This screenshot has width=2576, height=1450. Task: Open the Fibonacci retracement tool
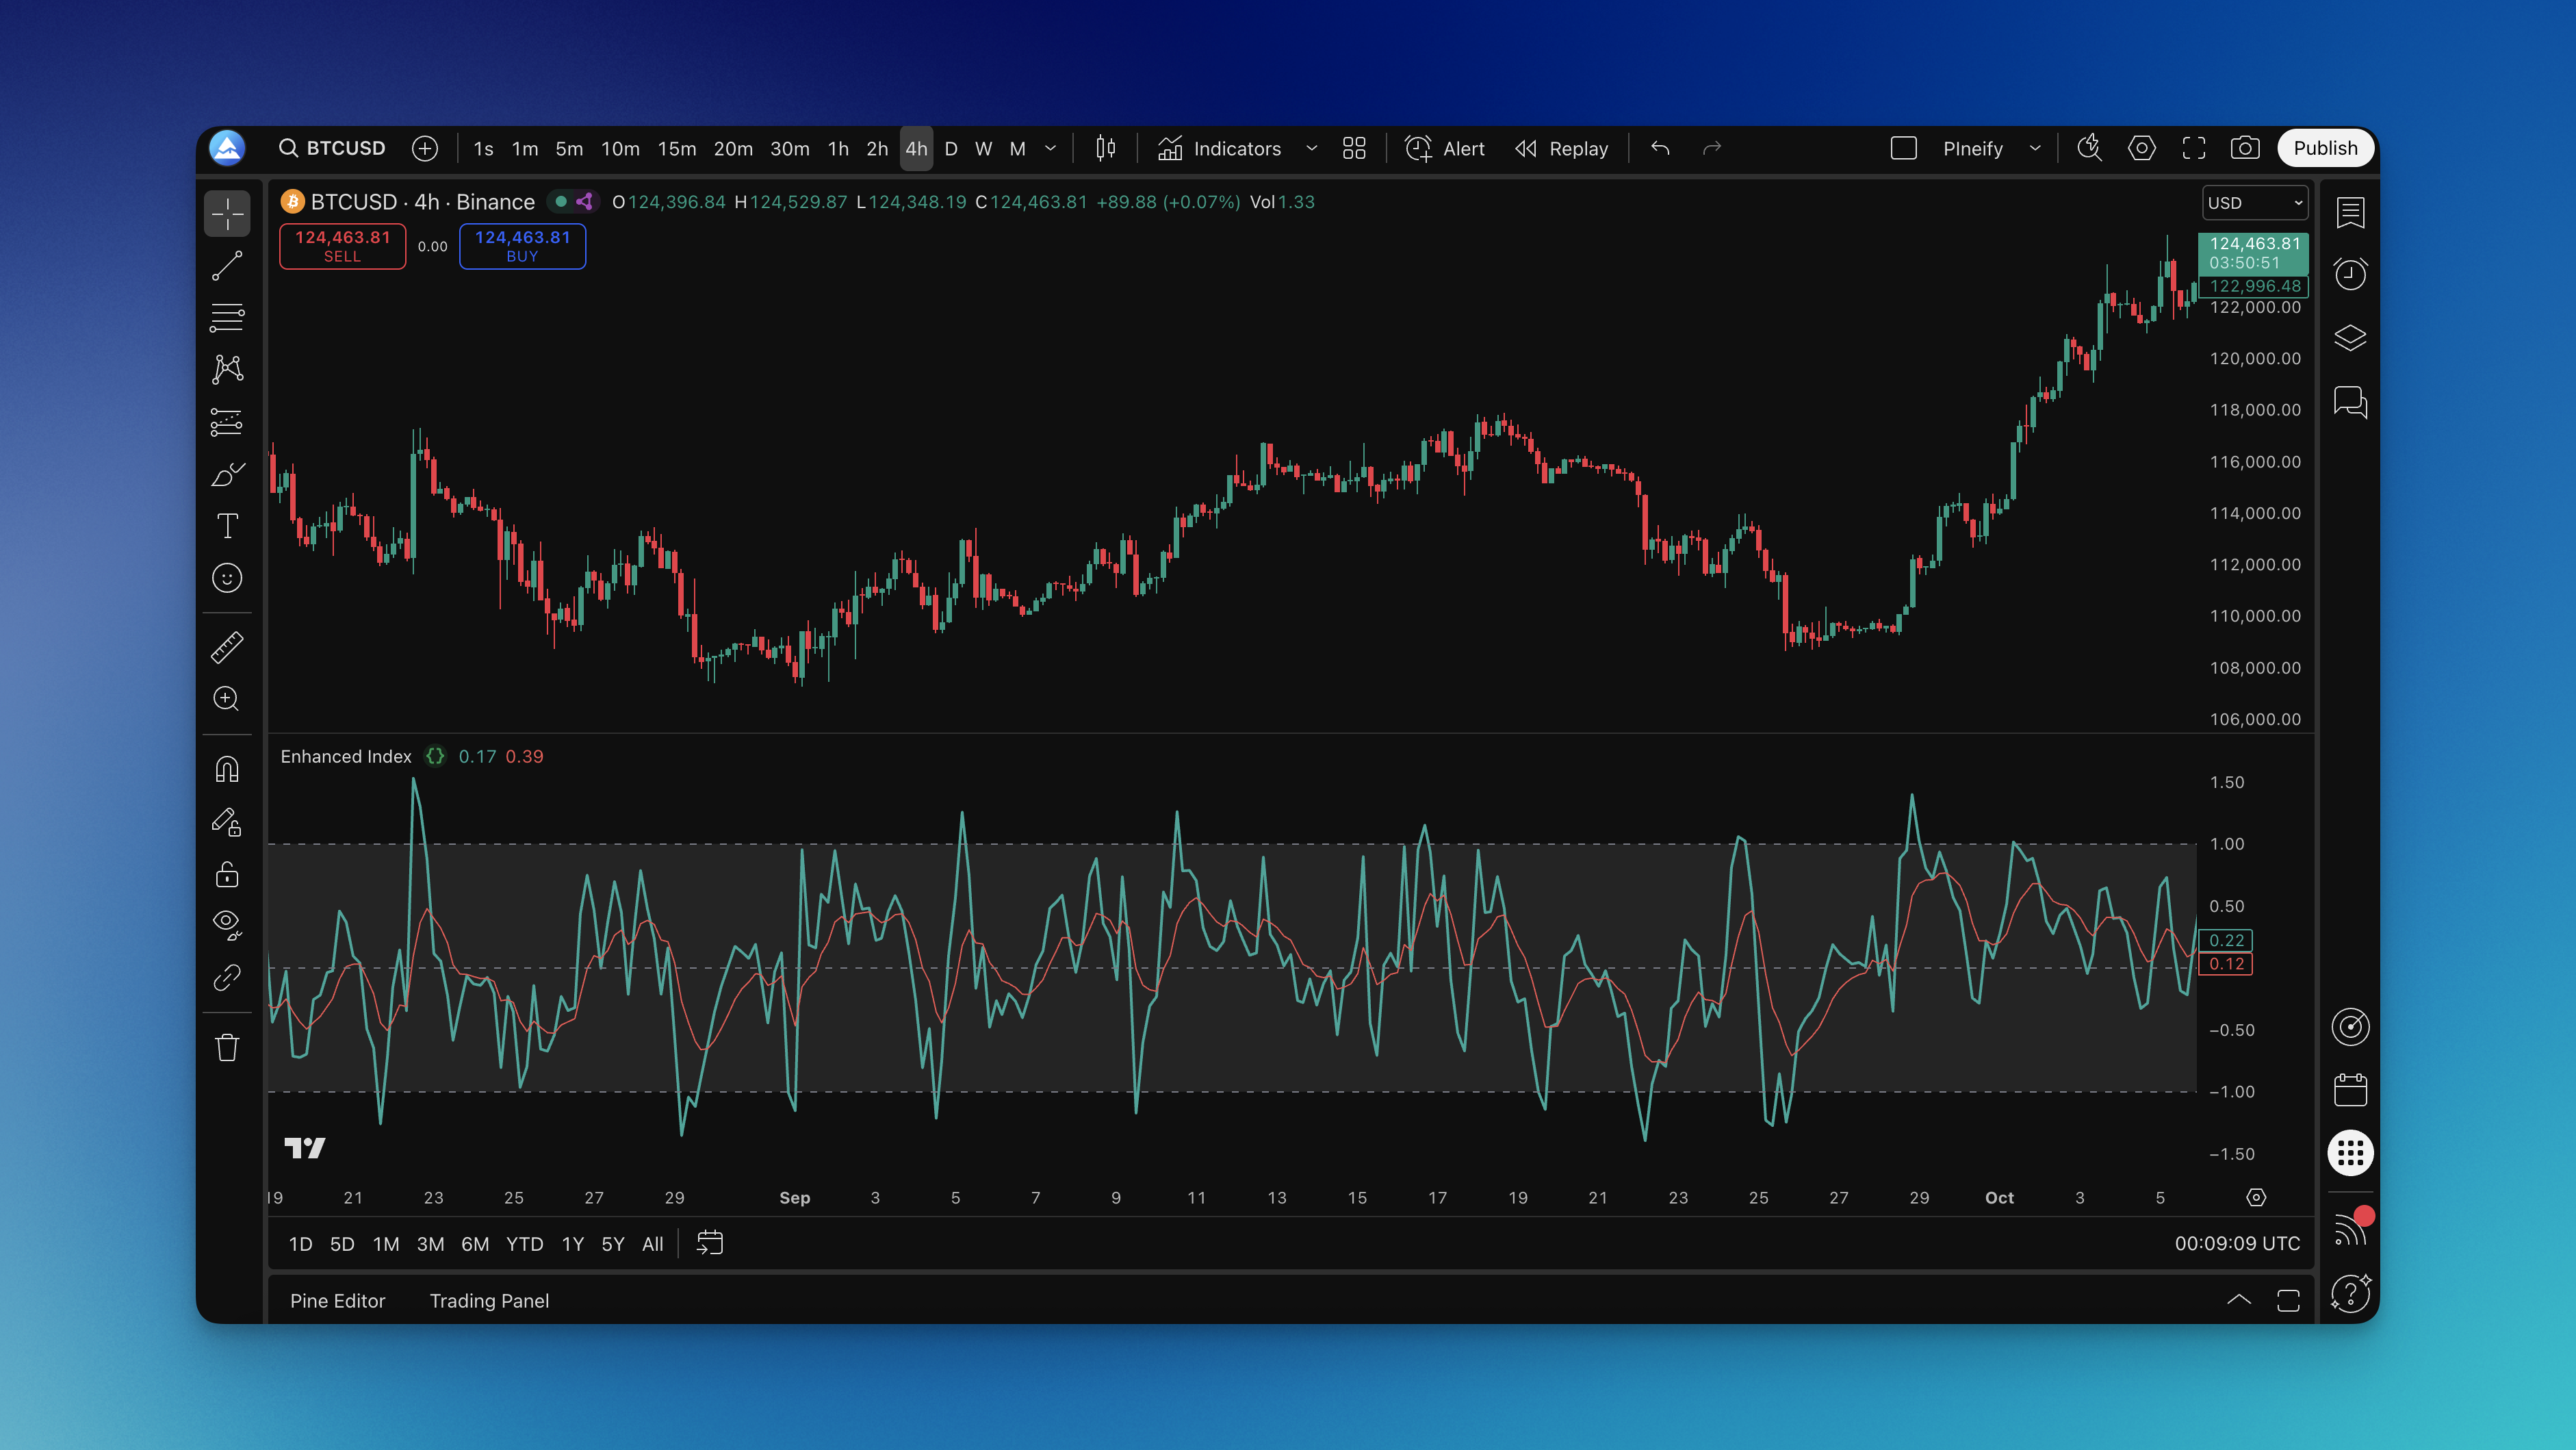pyautogui.click(x=227, y=318)
